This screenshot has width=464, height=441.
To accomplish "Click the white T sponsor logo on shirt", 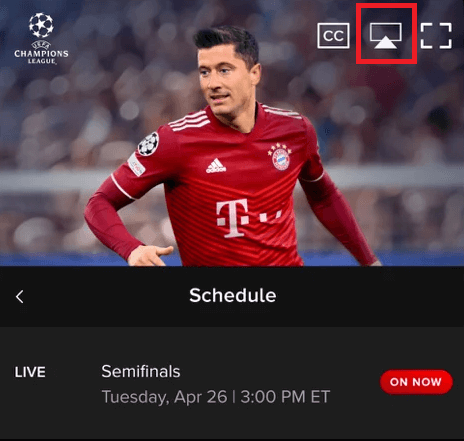I will [233, 218].
